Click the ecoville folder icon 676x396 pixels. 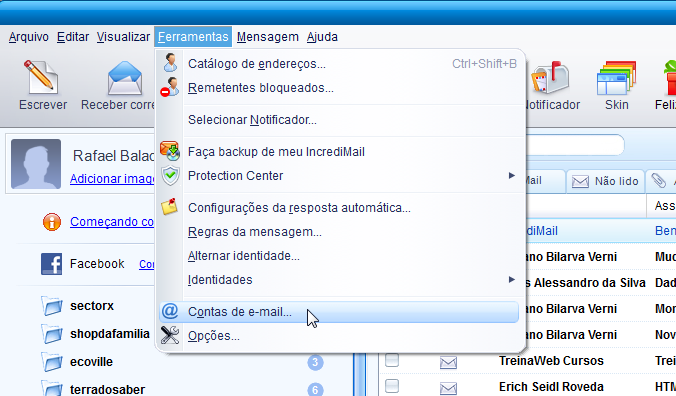pos(52,362)
